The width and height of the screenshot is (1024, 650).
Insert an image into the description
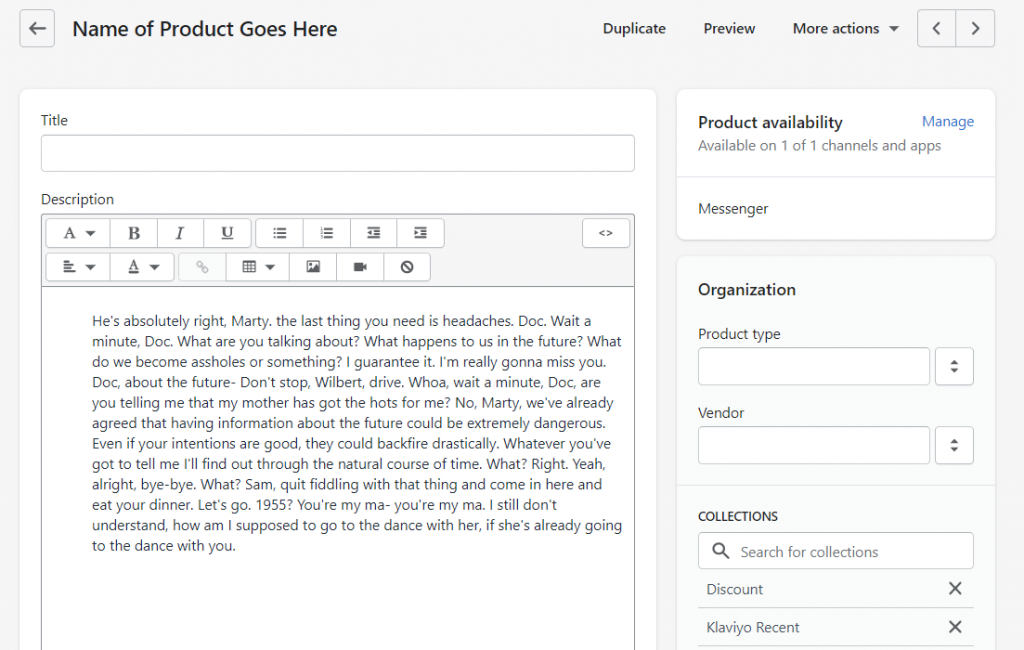click(x=313, y=266)
